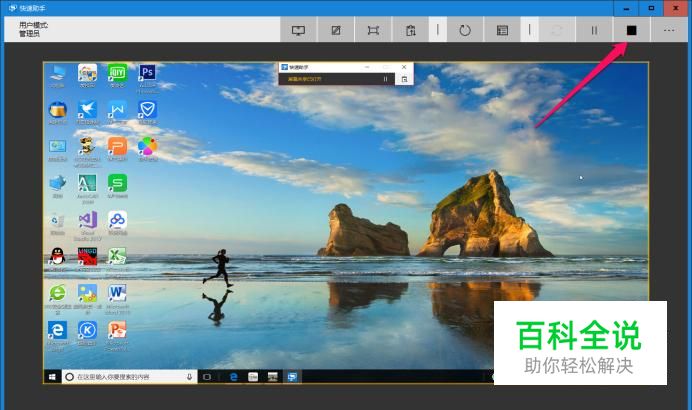Open remote Task Manager from the toolbar
Image resolution: width=692 pixels, height=410 pixels.
coord(502,30)
